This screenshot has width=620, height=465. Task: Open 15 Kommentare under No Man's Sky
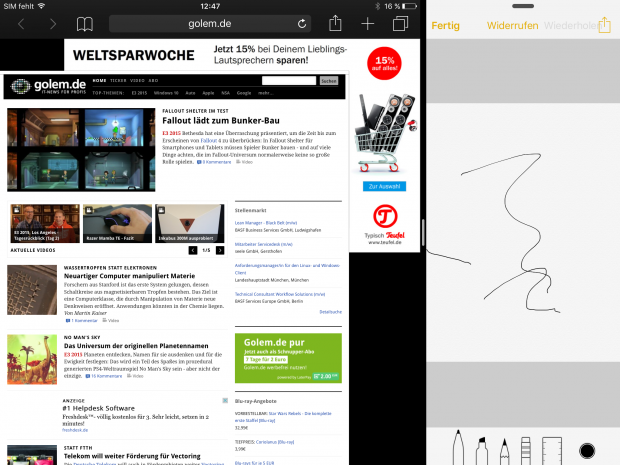point(104,376)
